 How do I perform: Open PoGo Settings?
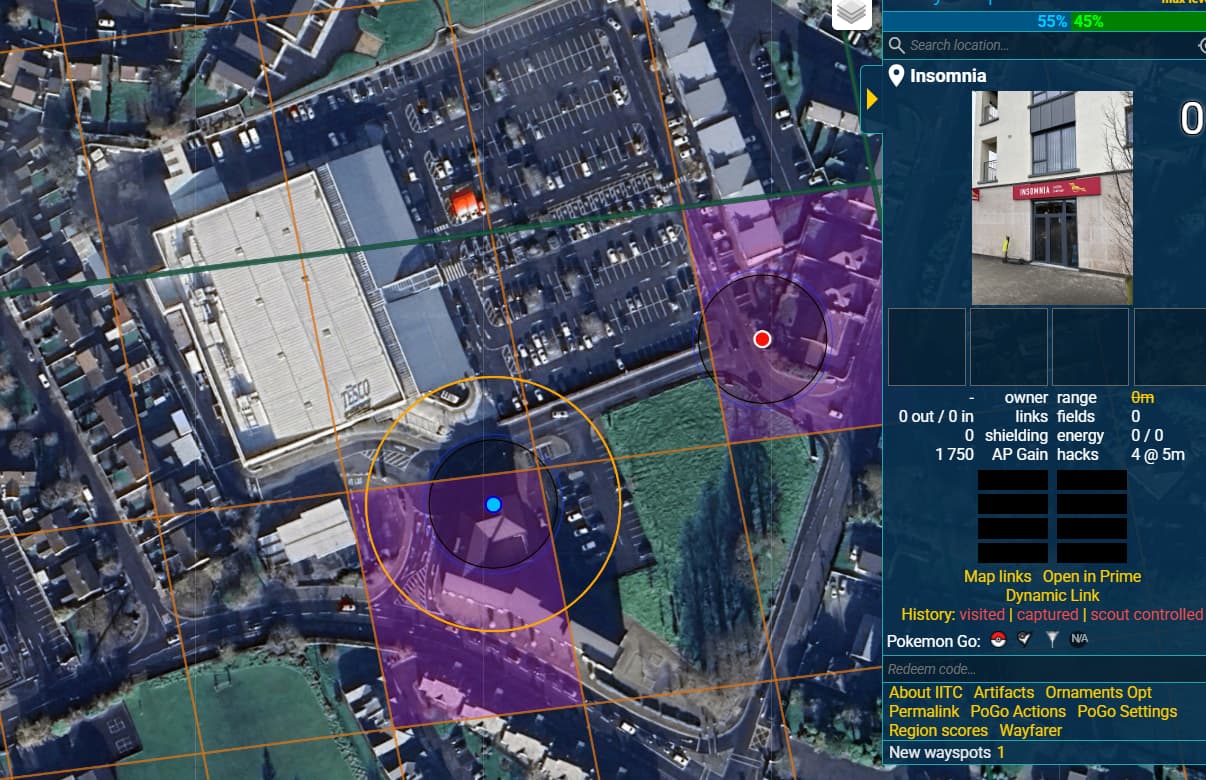1127,711
